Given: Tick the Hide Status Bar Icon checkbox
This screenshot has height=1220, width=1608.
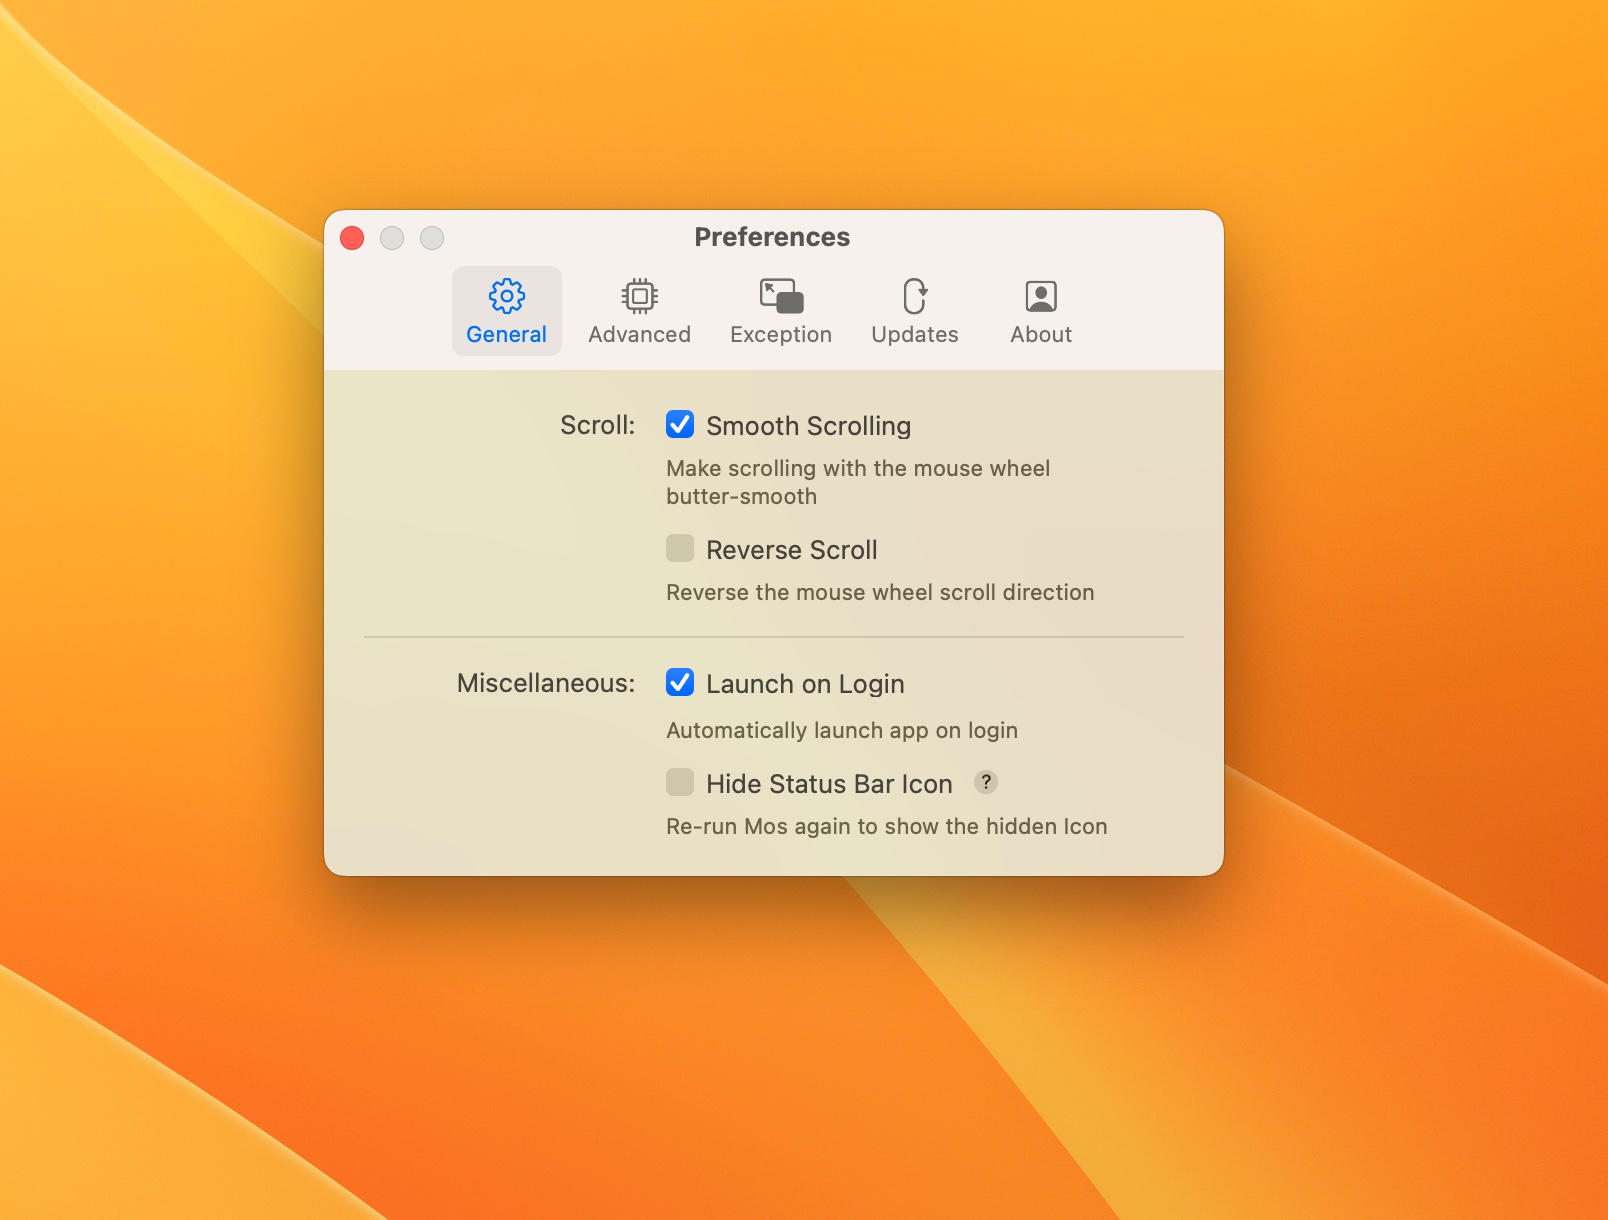Looking at the screenshot, I should pos(680,783).
